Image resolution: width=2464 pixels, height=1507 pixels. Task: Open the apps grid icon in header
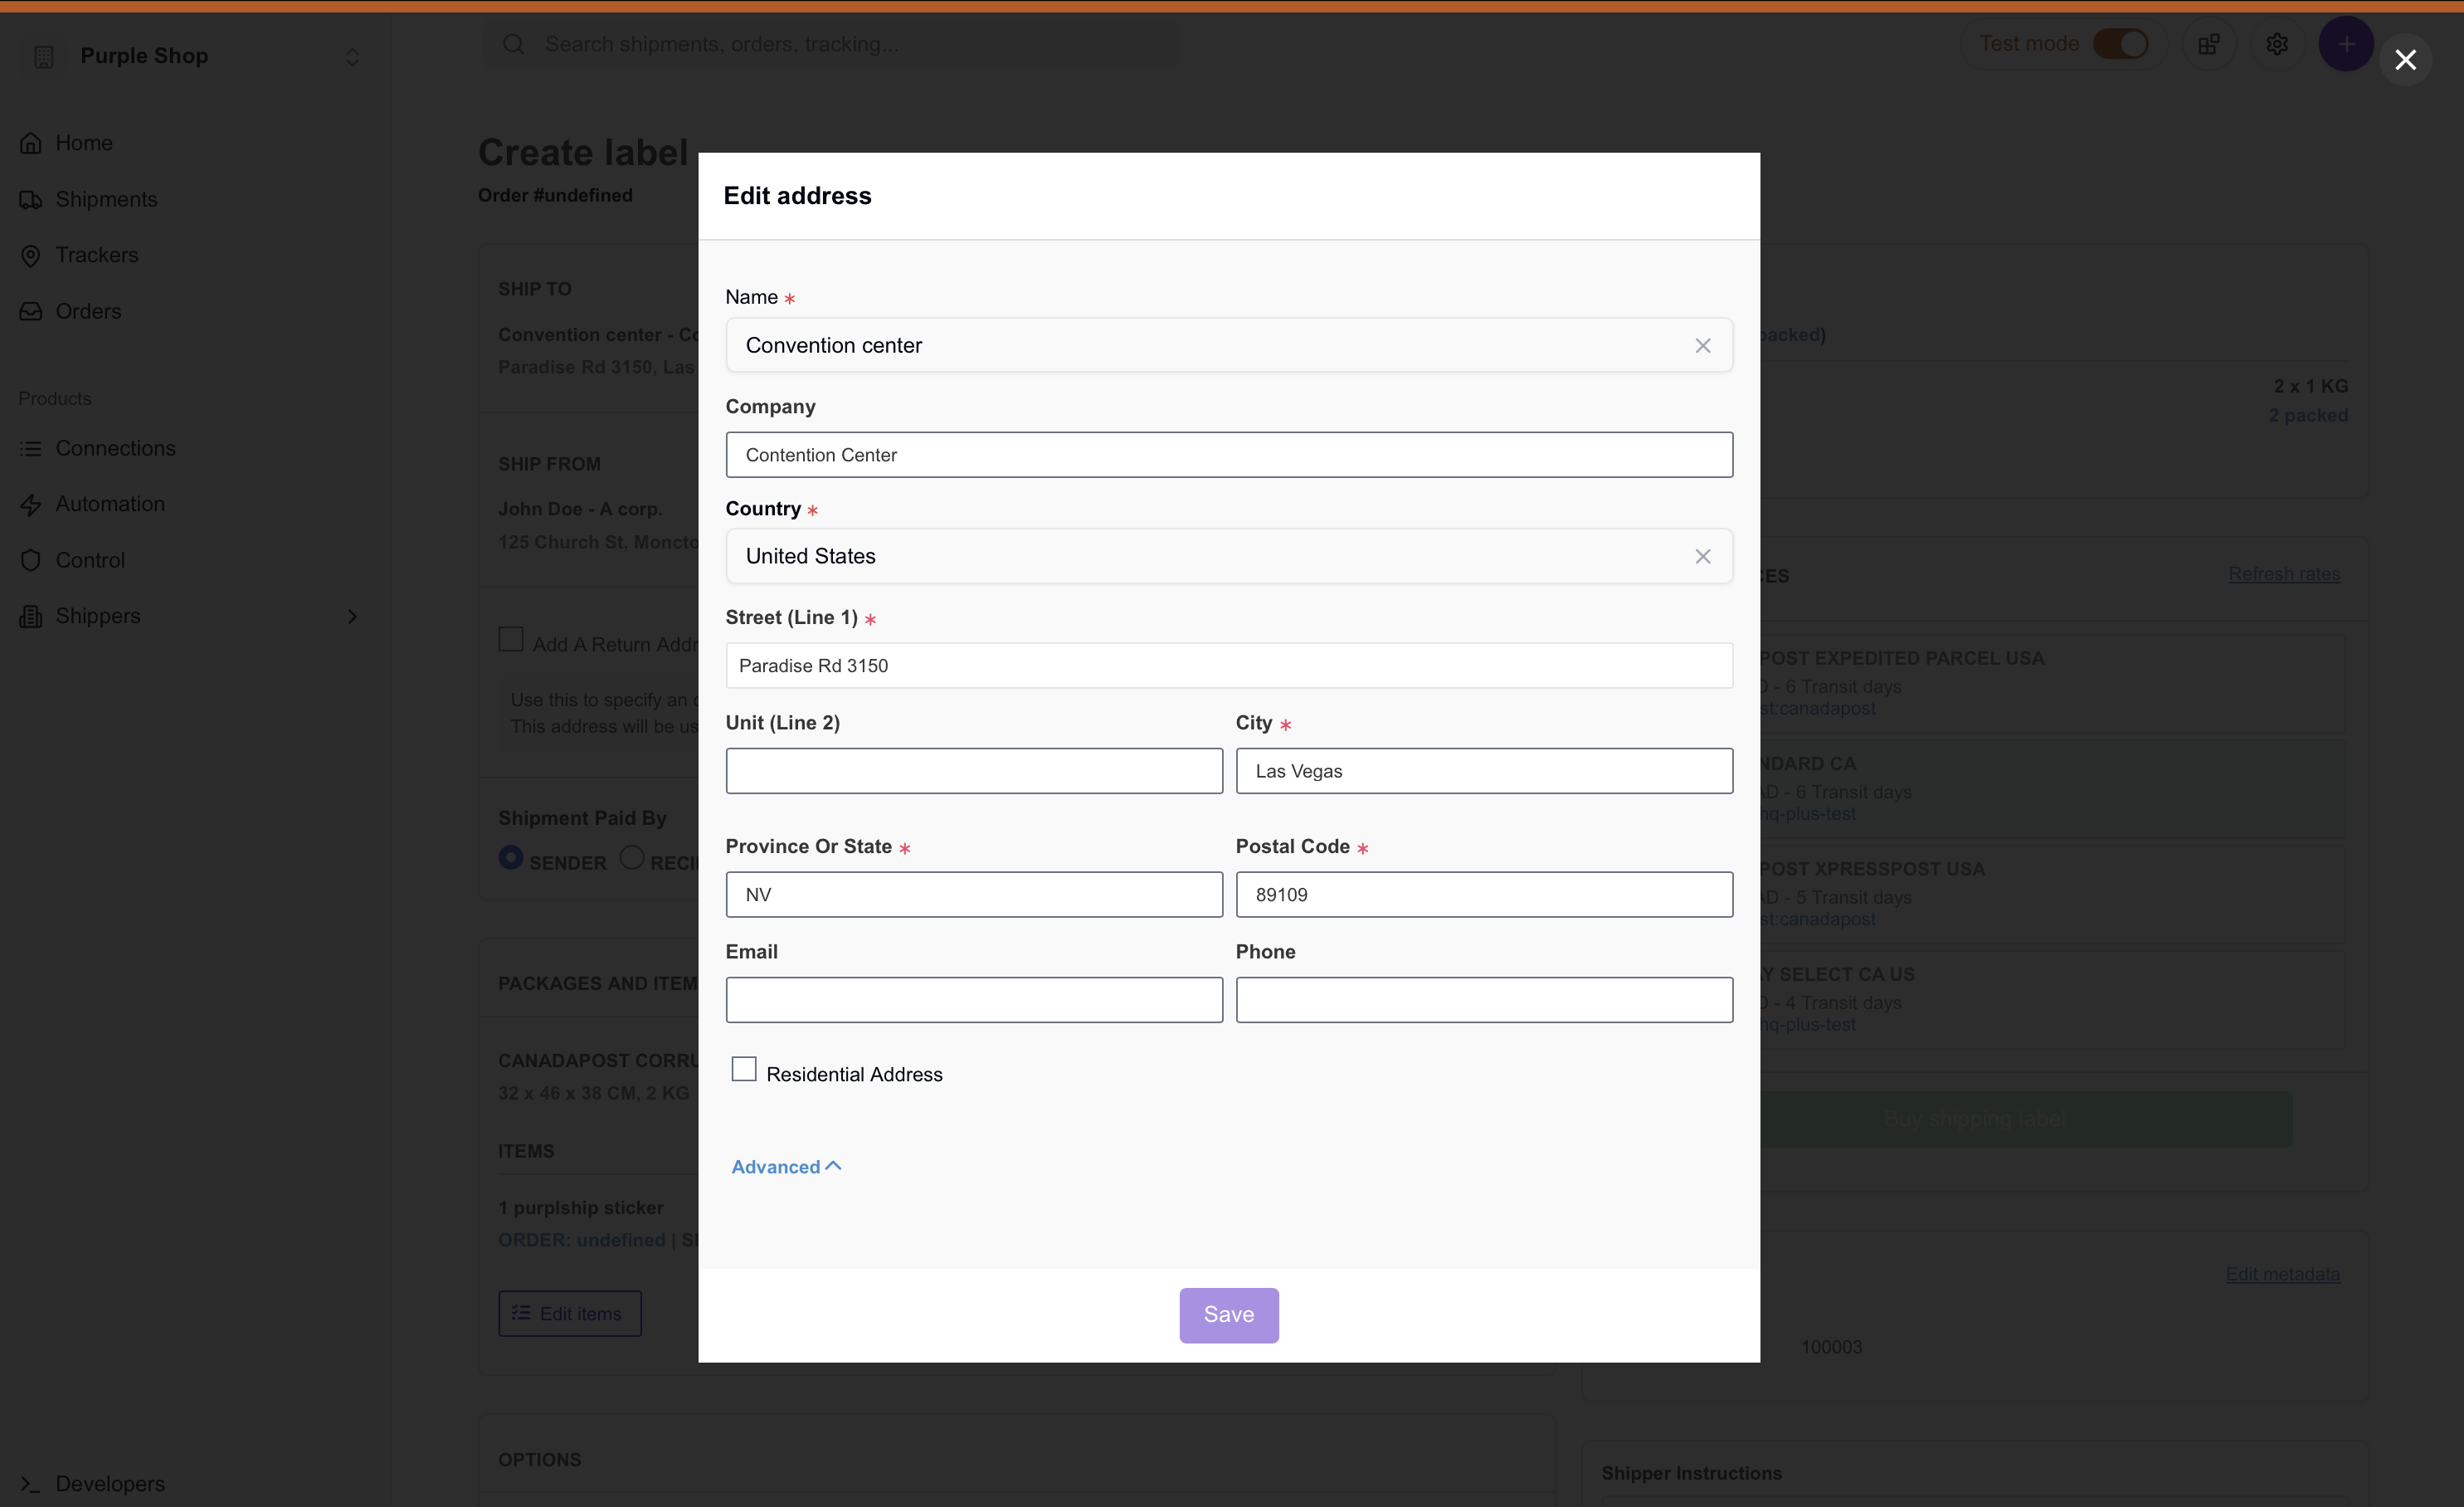2208,44
